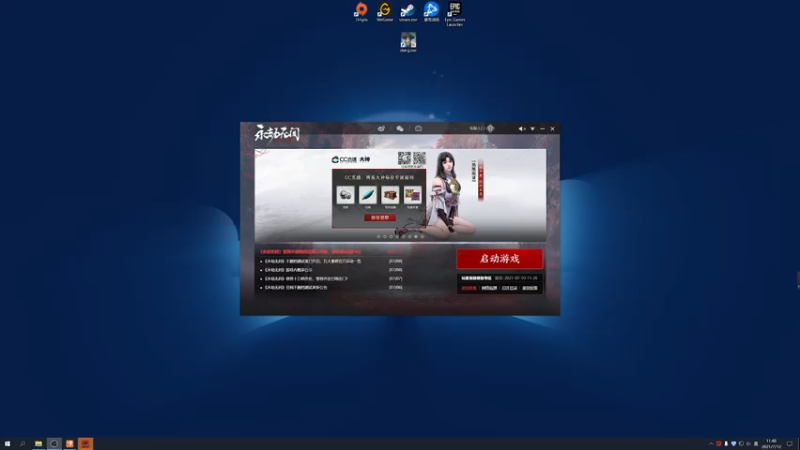Switch to the orange taskbar app icon
This screenshot has width=800, height=450.
tap(70, 444)
